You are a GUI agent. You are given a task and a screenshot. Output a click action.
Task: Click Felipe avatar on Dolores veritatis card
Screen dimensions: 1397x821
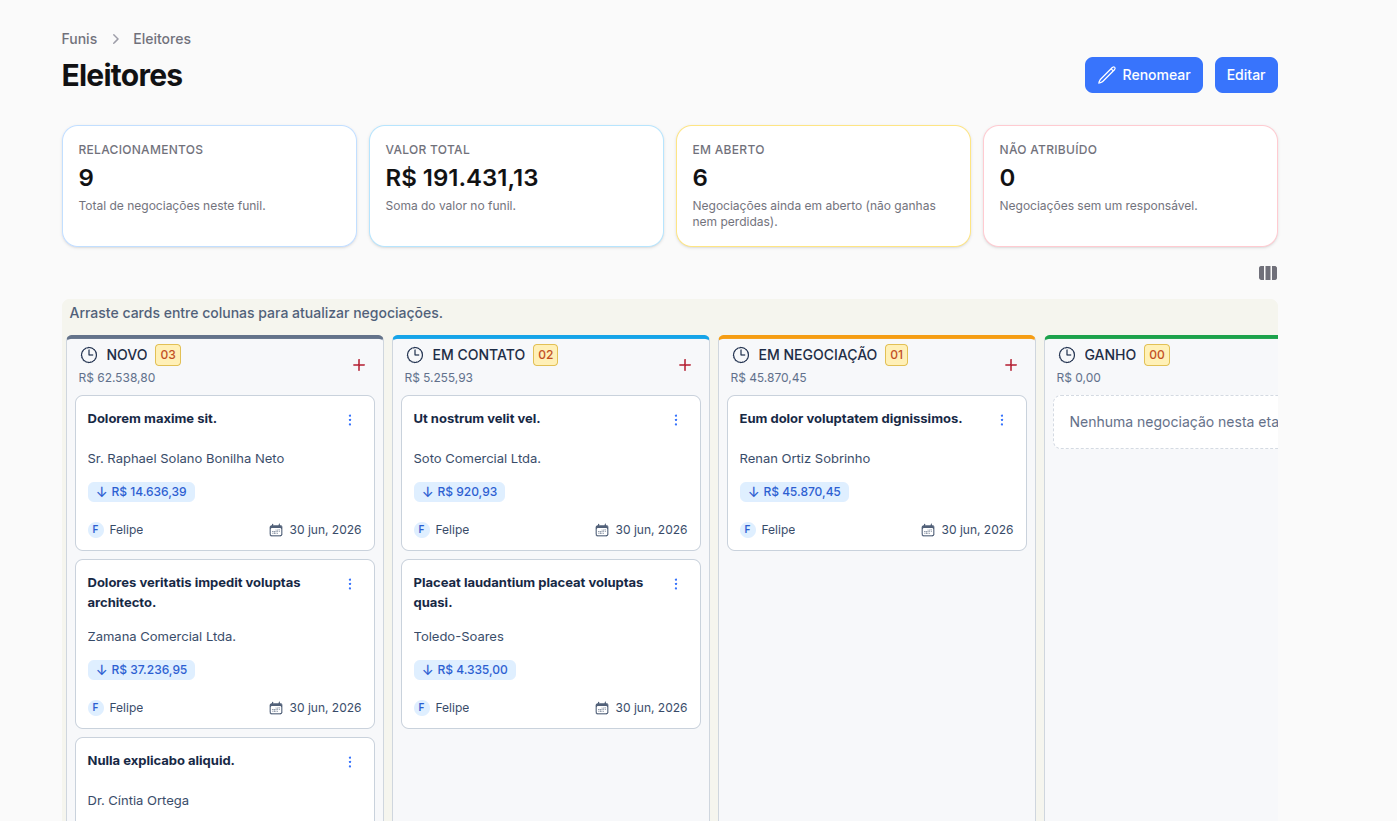96,708
